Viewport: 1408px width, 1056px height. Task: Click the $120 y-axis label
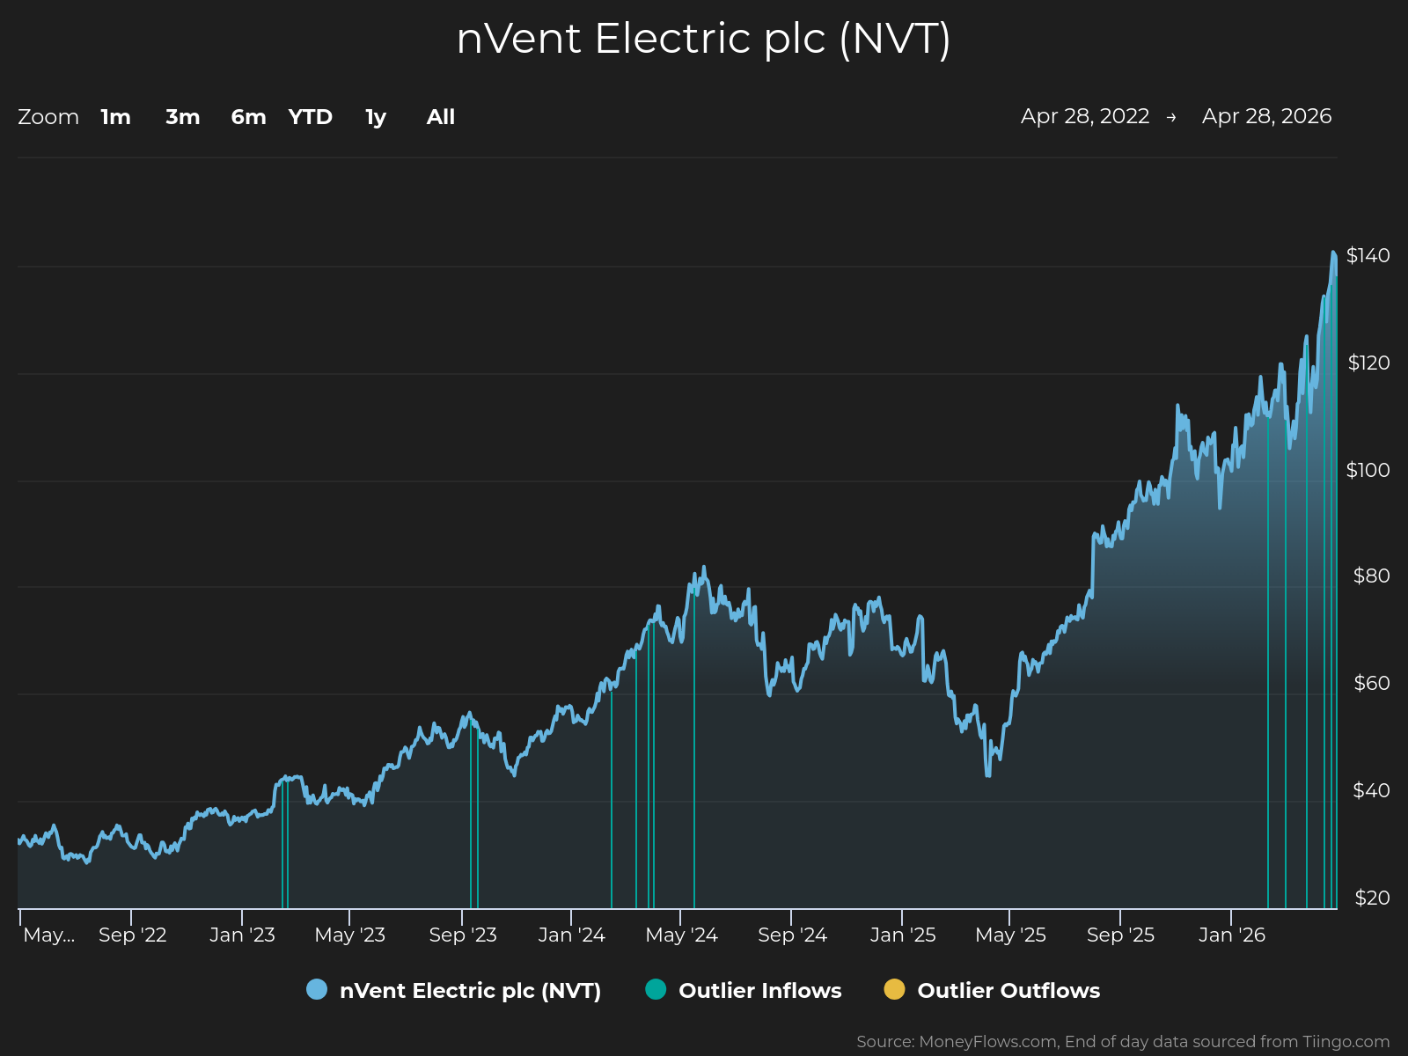[x=1369, y=362]
